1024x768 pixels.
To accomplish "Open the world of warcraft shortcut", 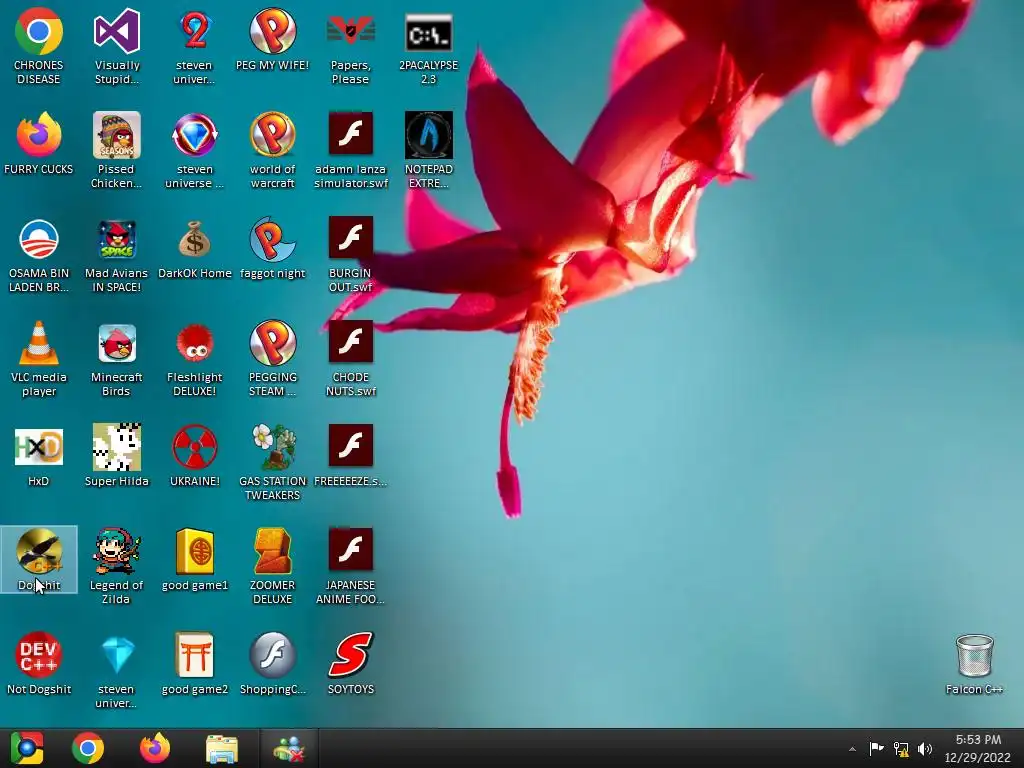I will (x=272, y=150).
